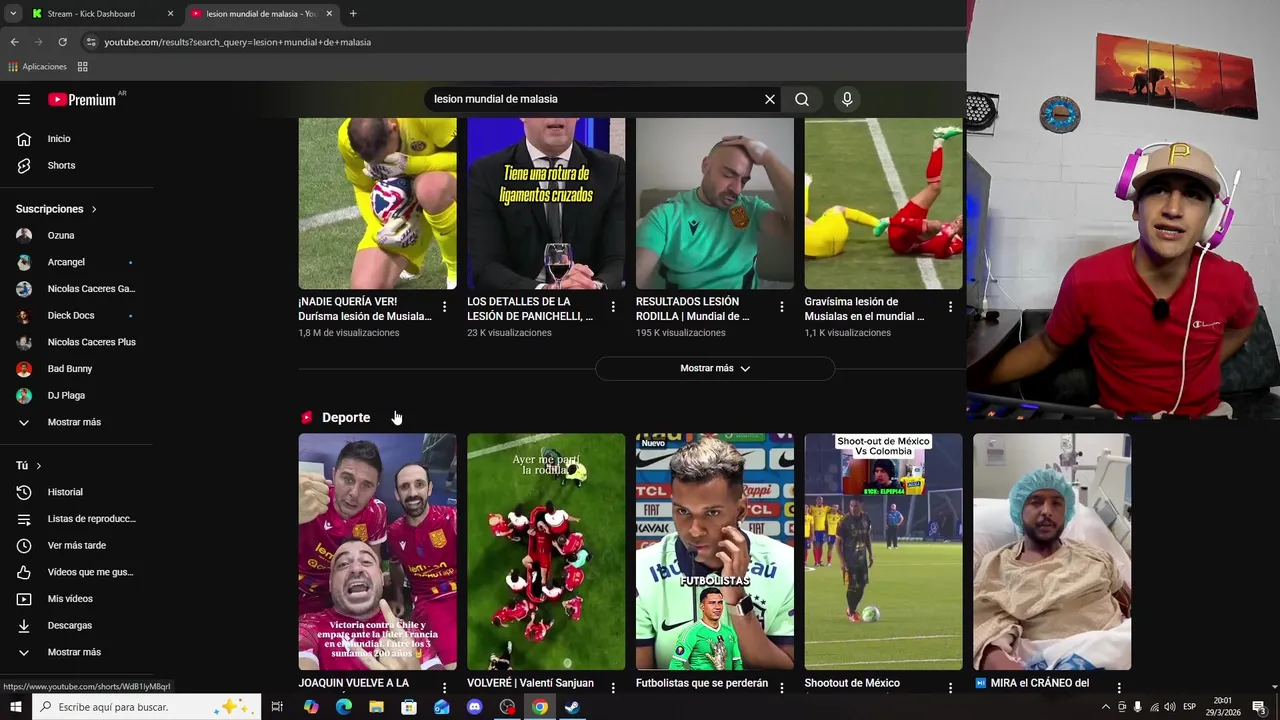Click Windows taskbar search box
Image resolution: width=1280 pixels, height=720 pixels.
(147, 707)
